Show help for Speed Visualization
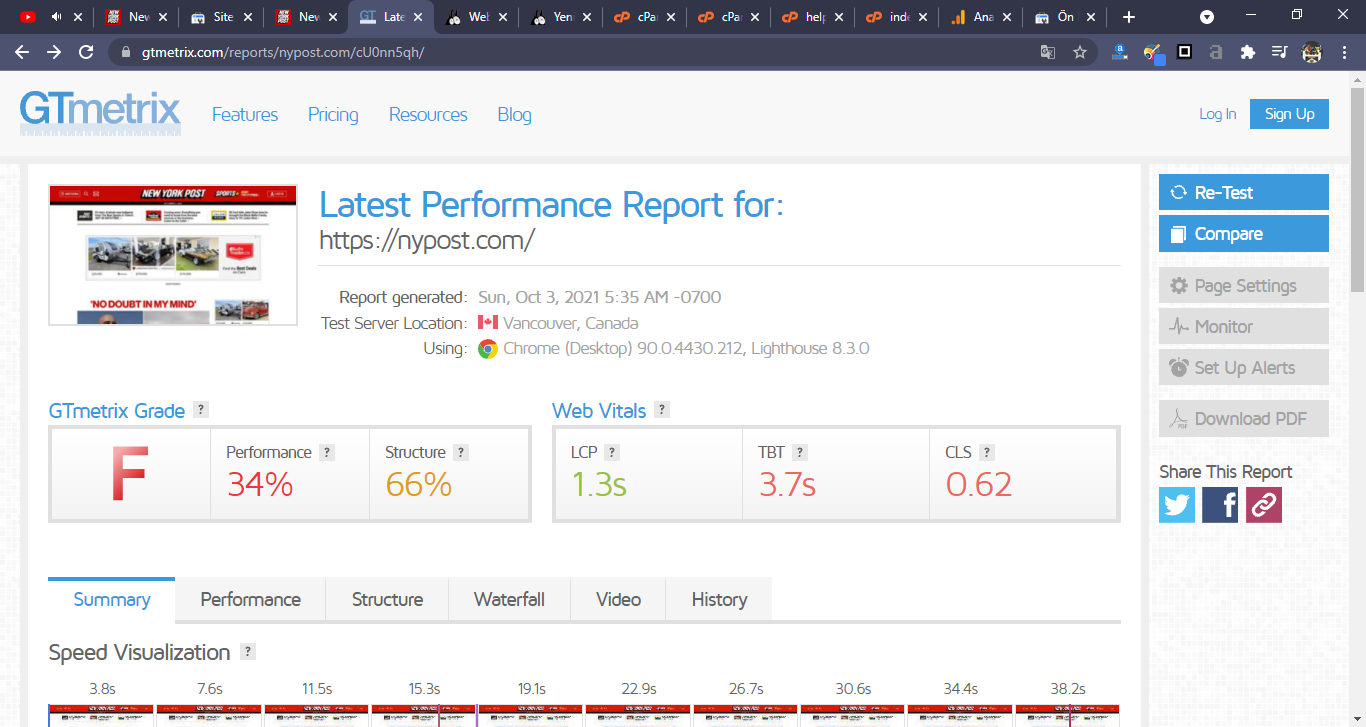Screen dimensions: 1366x727 tap(248, 652)
